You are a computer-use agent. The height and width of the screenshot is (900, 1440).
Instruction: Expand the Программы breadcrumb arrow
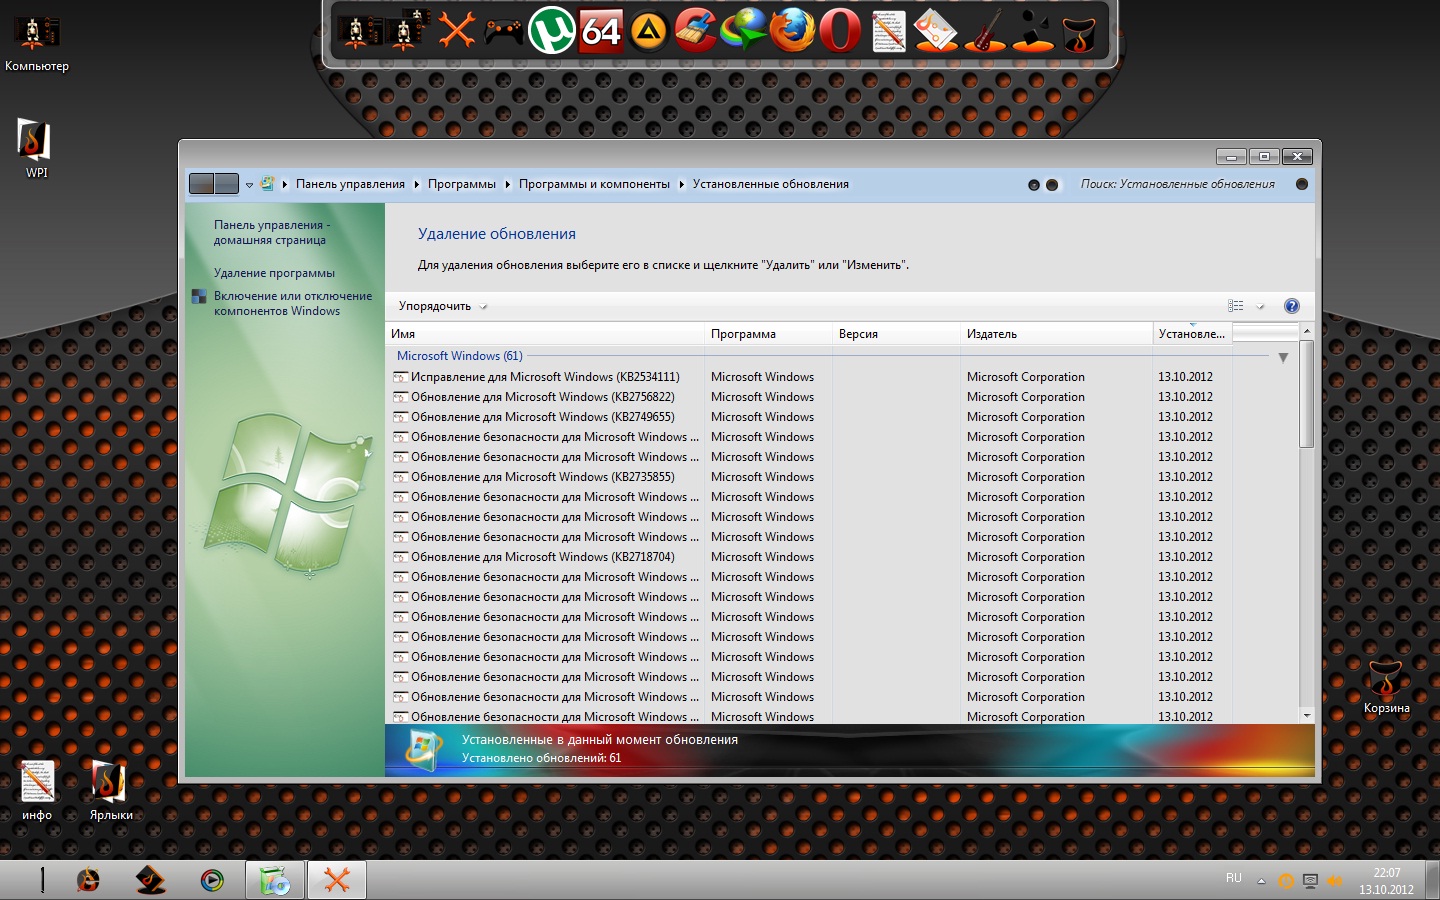coord(507,184)
